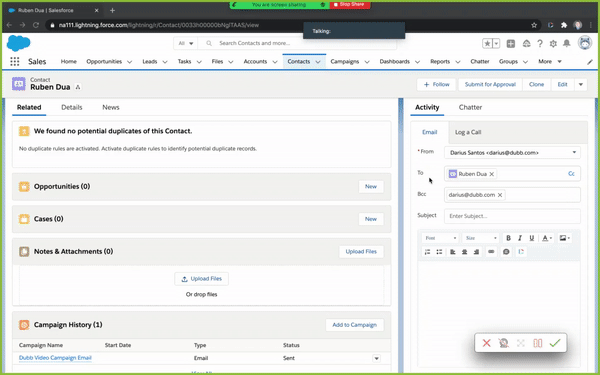Apply bold formatting in email editor
600x375 pixels.
508,238
